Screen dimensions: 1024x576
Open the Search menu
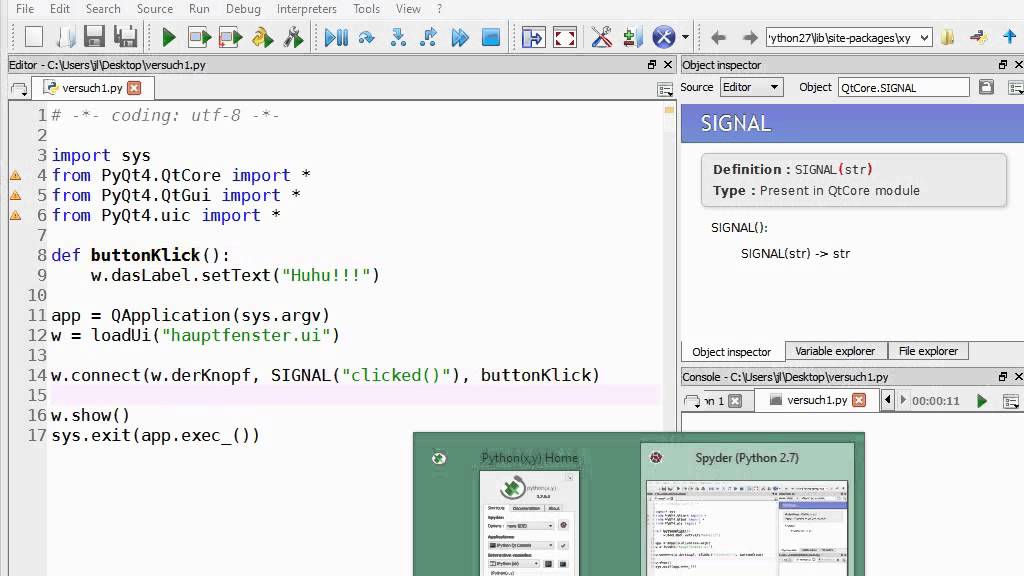(103, 8)
